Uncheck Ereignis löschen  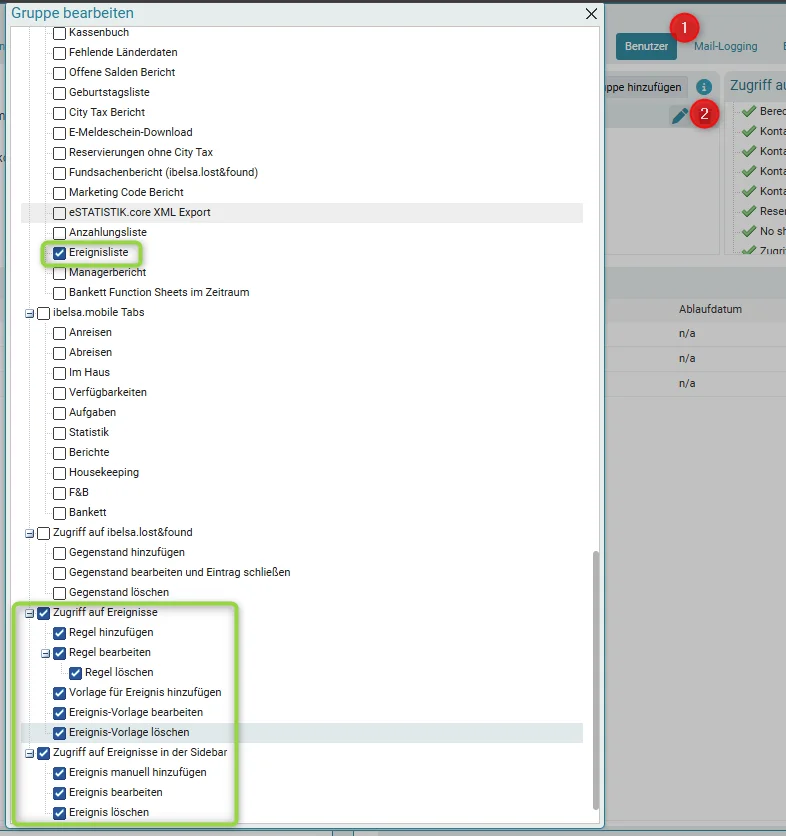coord(60,813)
